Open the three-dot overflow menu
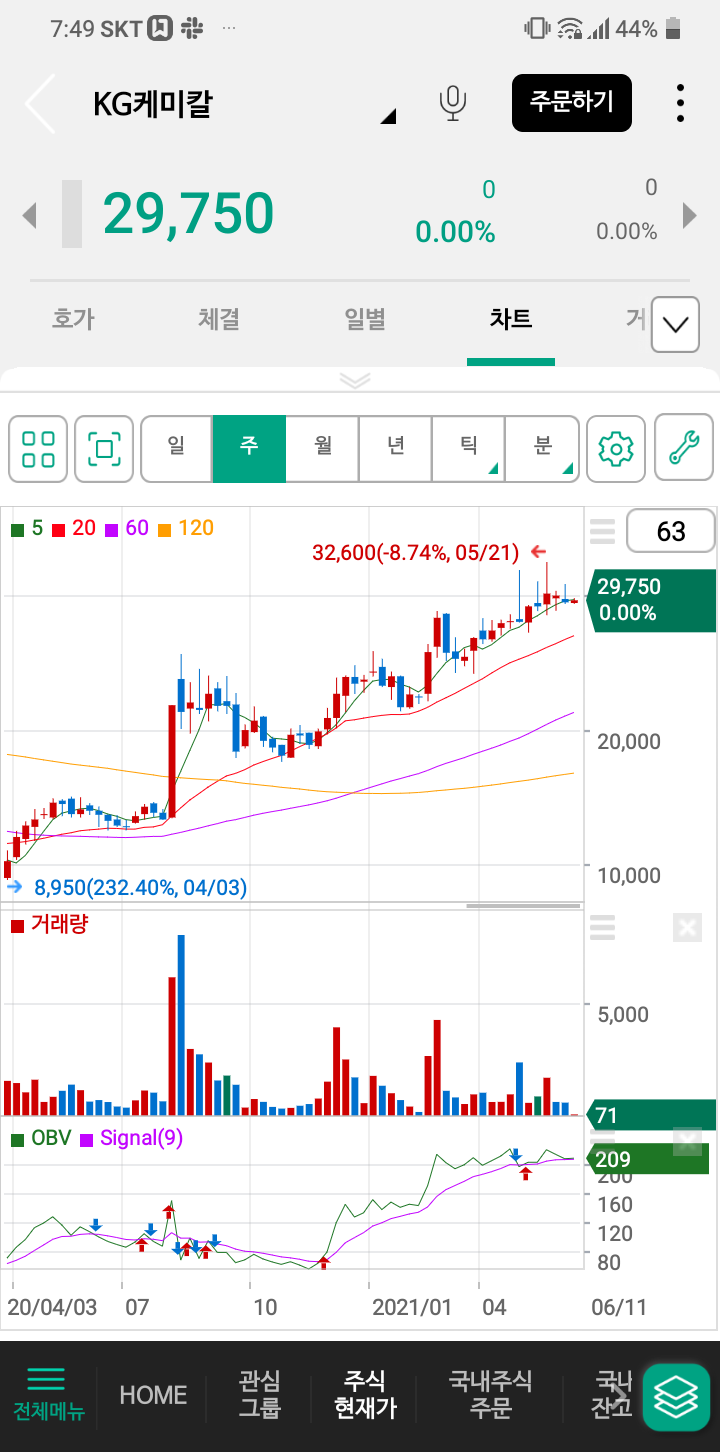 680,103
